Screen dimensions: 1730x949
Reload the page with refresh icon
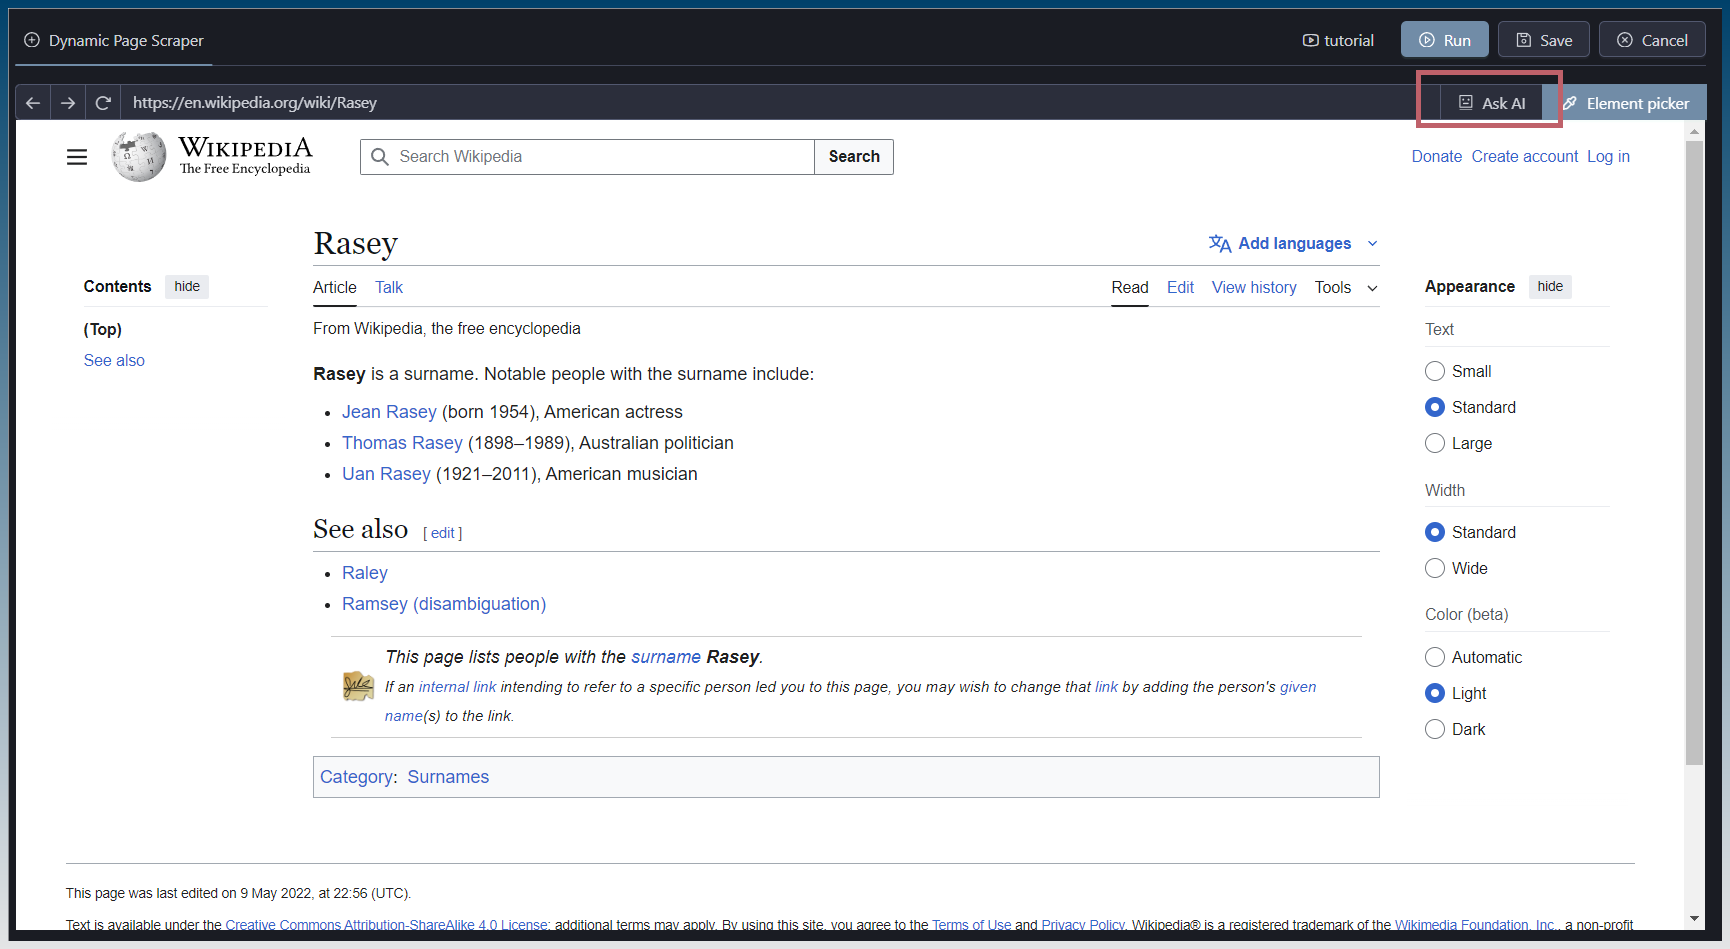[103, 103]
